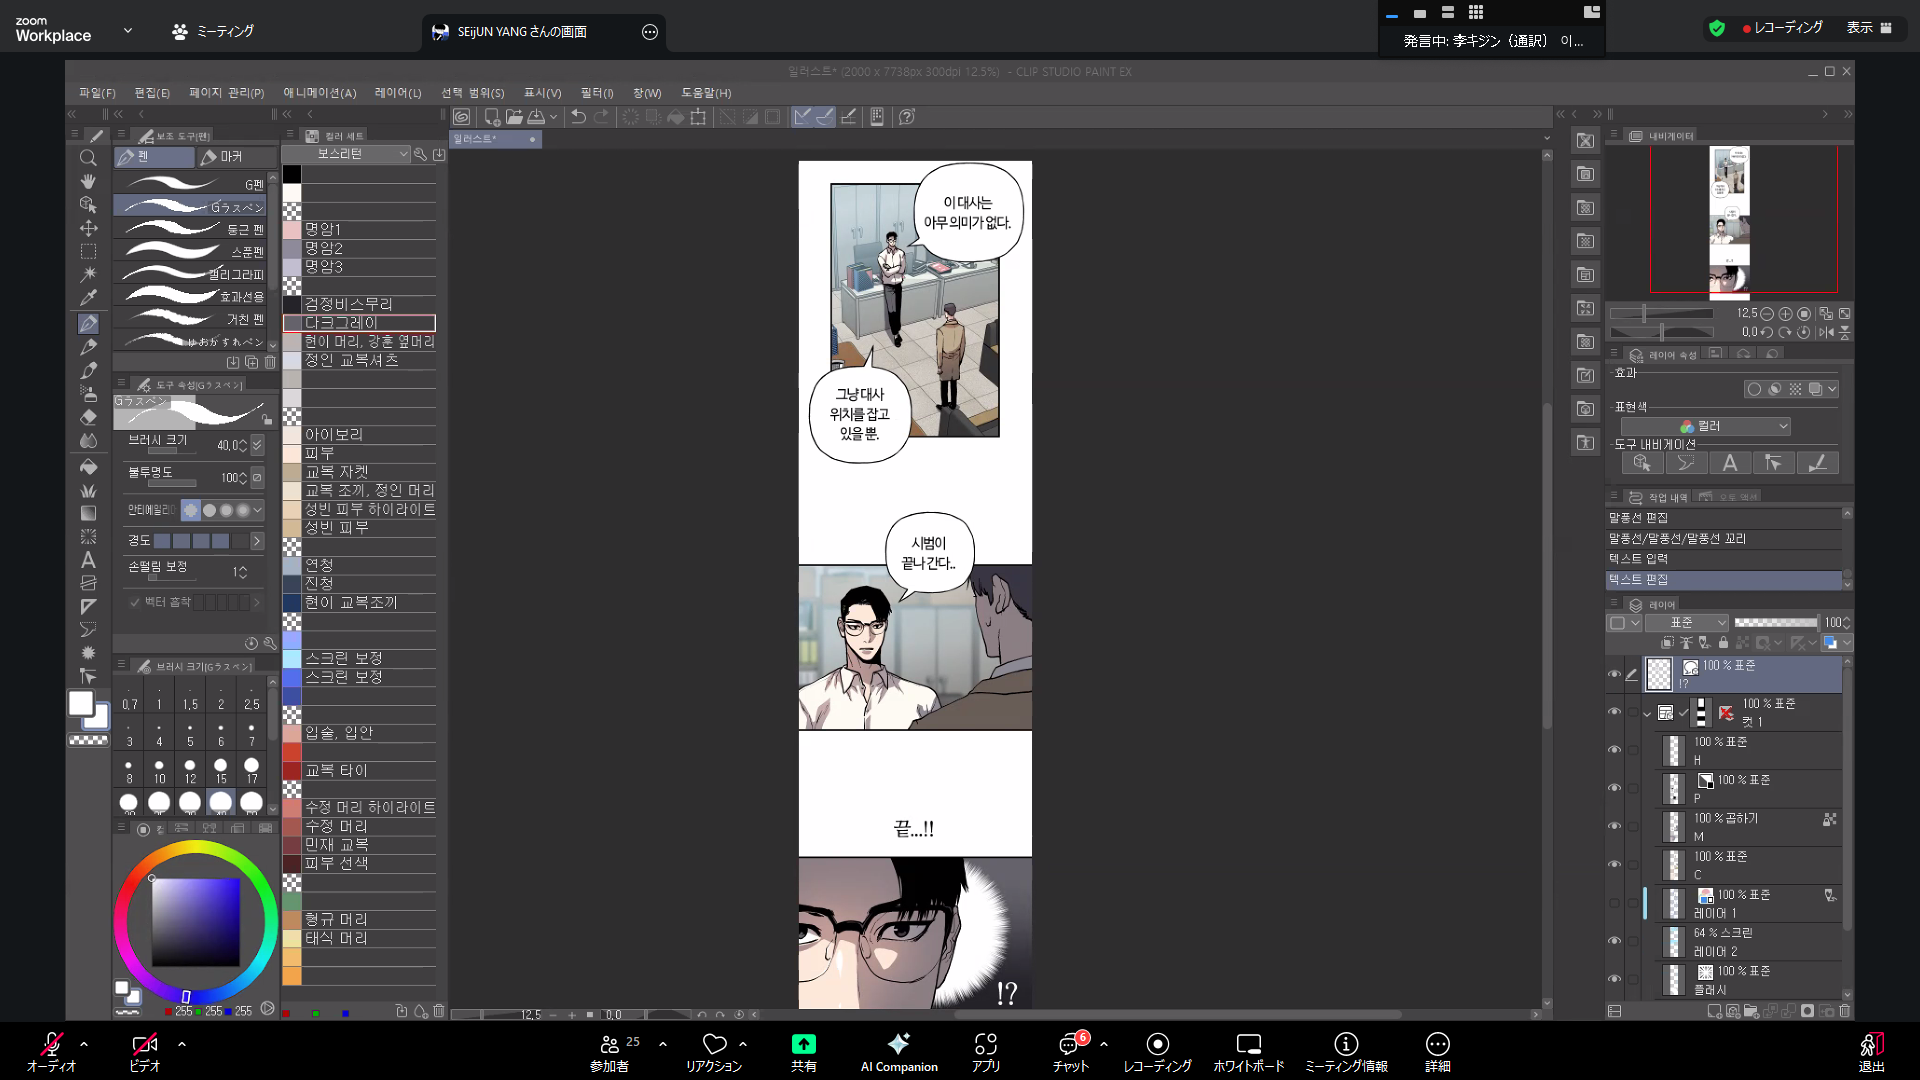Select the Fill bucket tool
The image size is (1920, 1080).
pyautogui.click(x=88, y=467)
